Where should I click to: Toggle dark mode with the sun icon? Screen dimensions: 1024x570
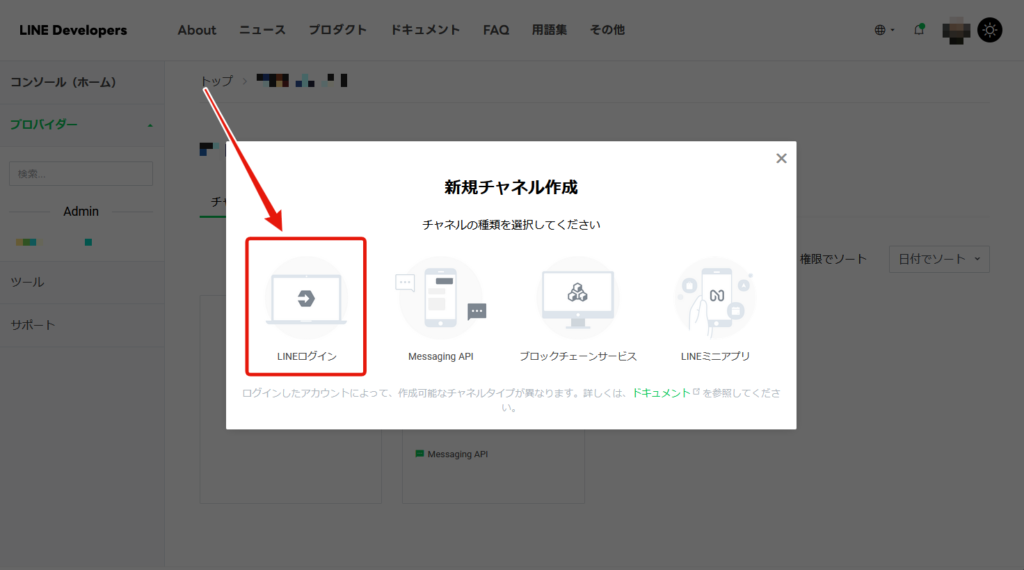coord(989,30)
